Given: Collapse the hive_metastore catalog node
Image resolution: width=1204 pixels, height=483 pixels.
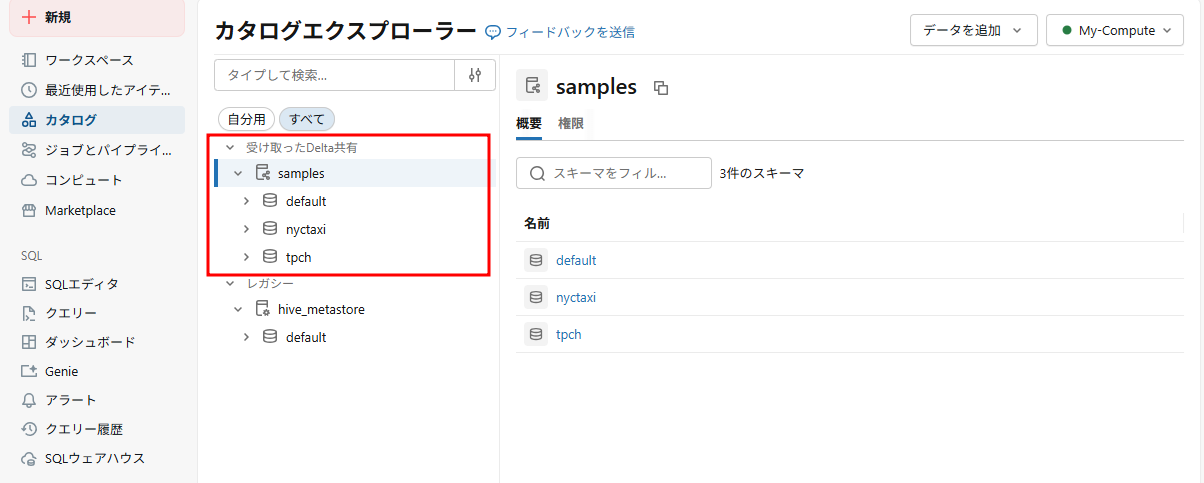Looking at the screenshot, I should [238, 310].
